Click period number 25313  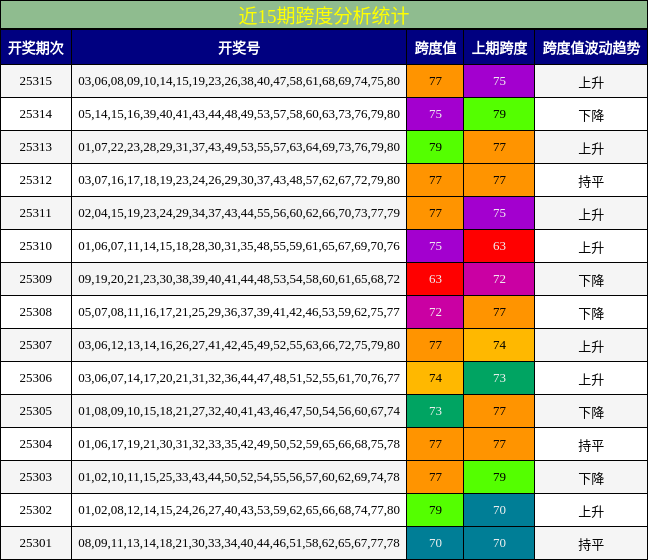point(36,147)
